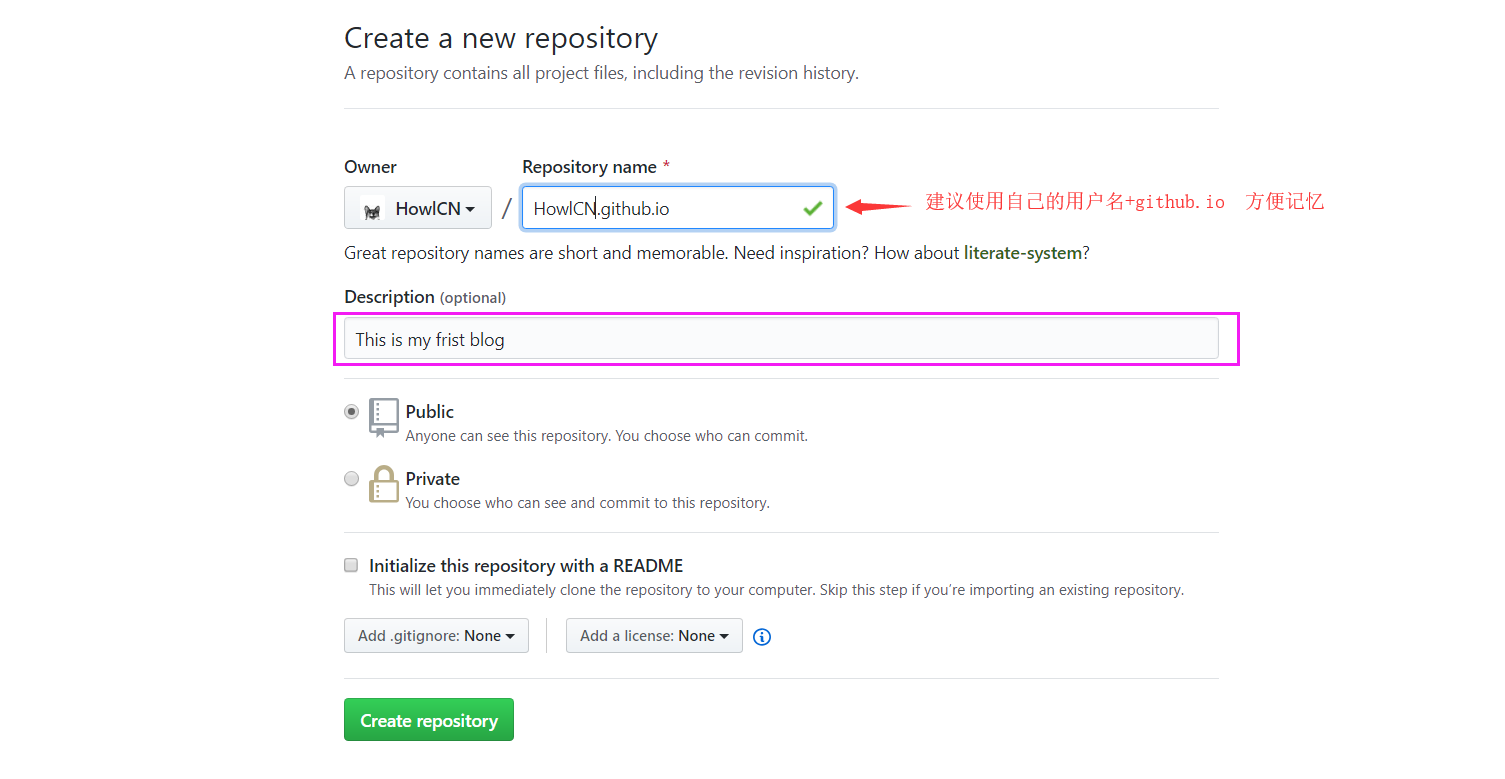Click the Private label text
1505x779 pixels.
pos(433,479)
